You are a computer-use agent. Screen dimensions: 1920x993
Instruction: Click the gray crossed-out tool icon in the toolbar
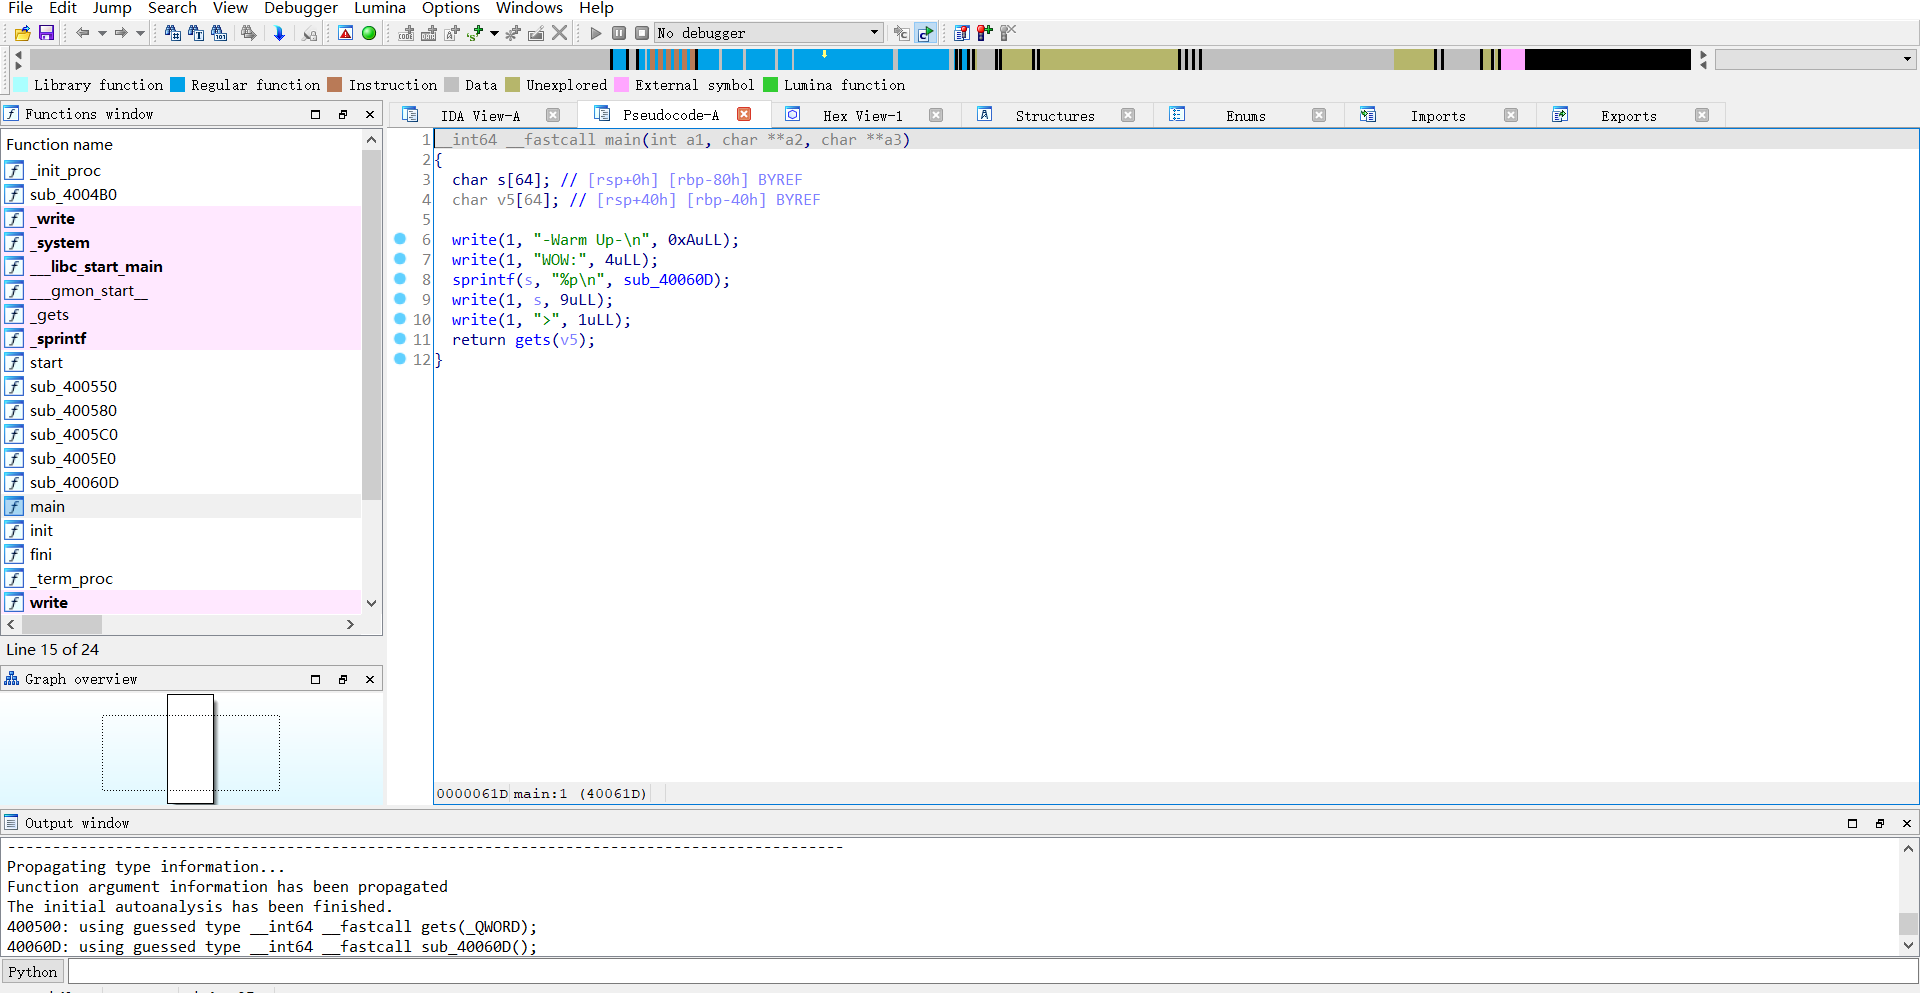1008,33
